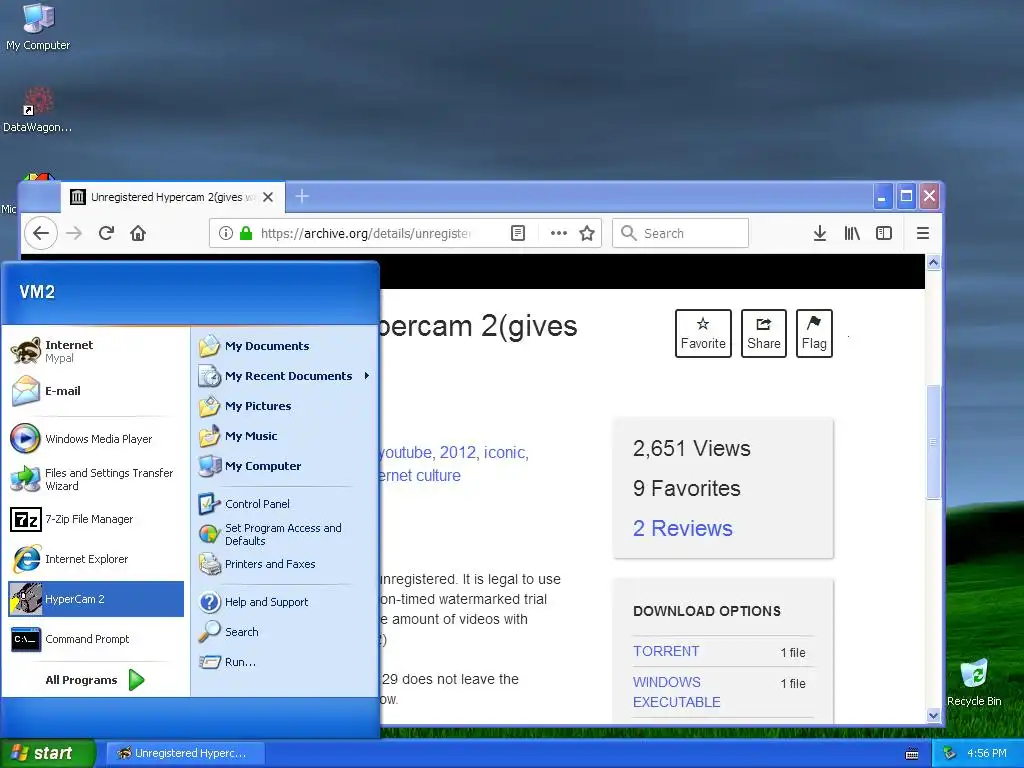Click the Start button
1024x768 pixels.
(x=47, y=753)
